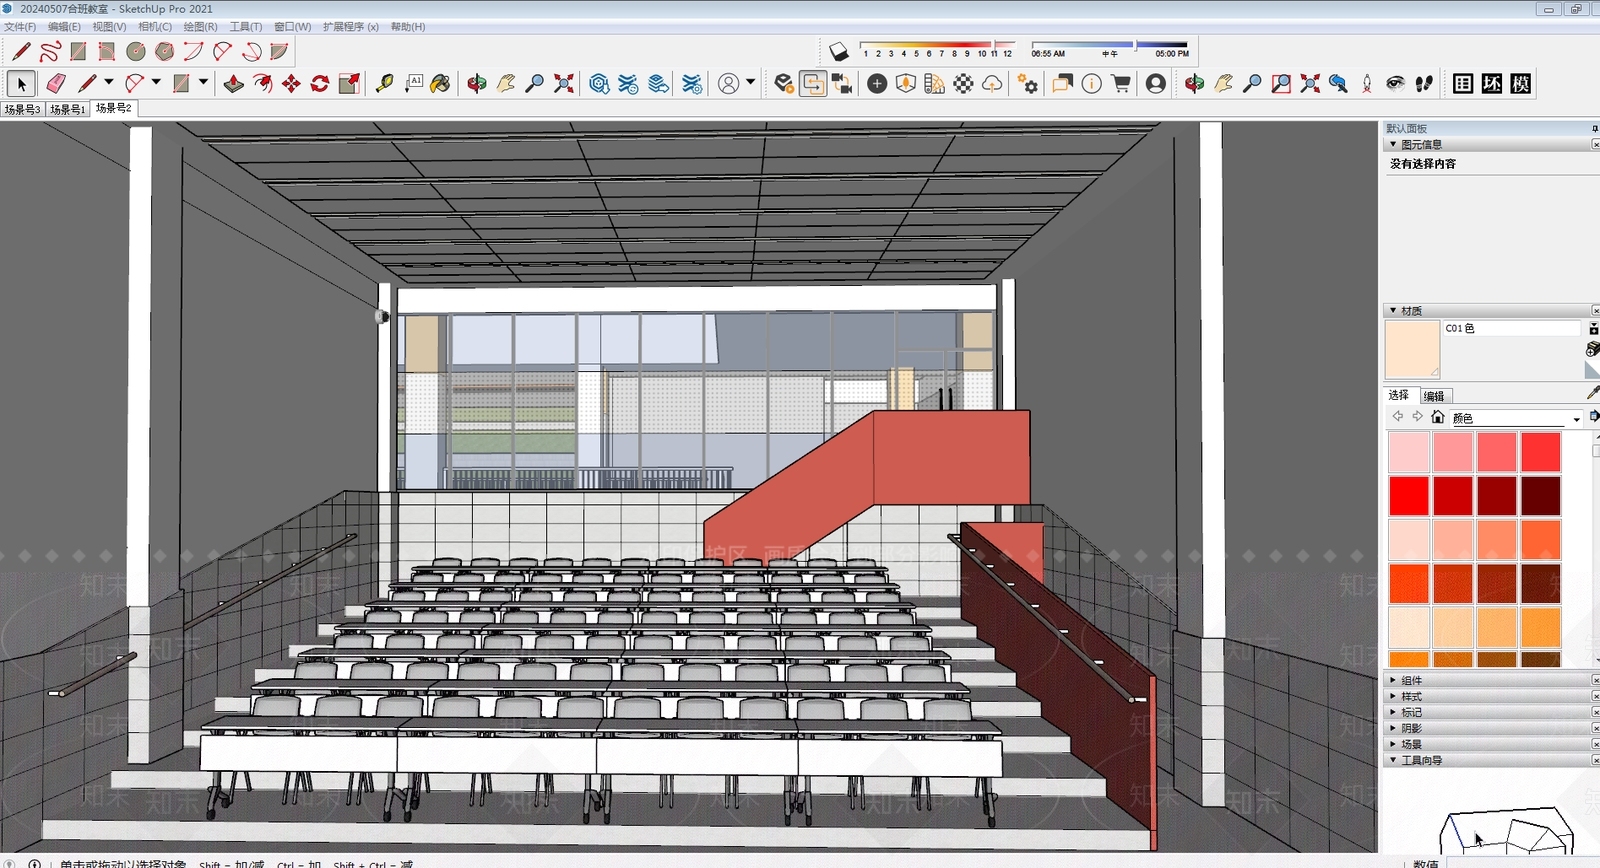Expand the 组件 panel
The width and height of the screenshot is (1600, 868).
tap(1393, 680)
